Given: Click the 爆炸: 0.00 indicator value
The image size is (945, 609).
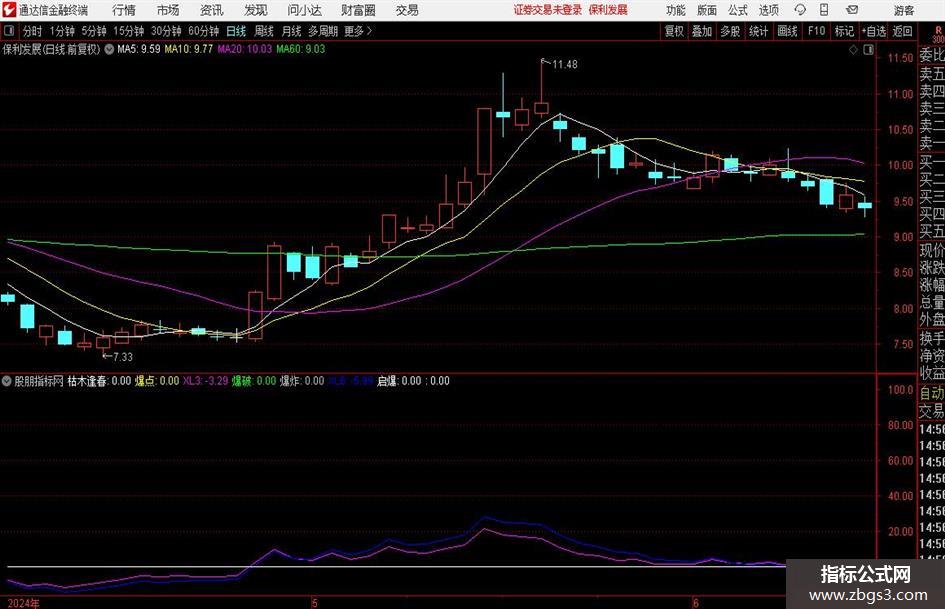Looking at the screenshot, I should coord(302,381).
